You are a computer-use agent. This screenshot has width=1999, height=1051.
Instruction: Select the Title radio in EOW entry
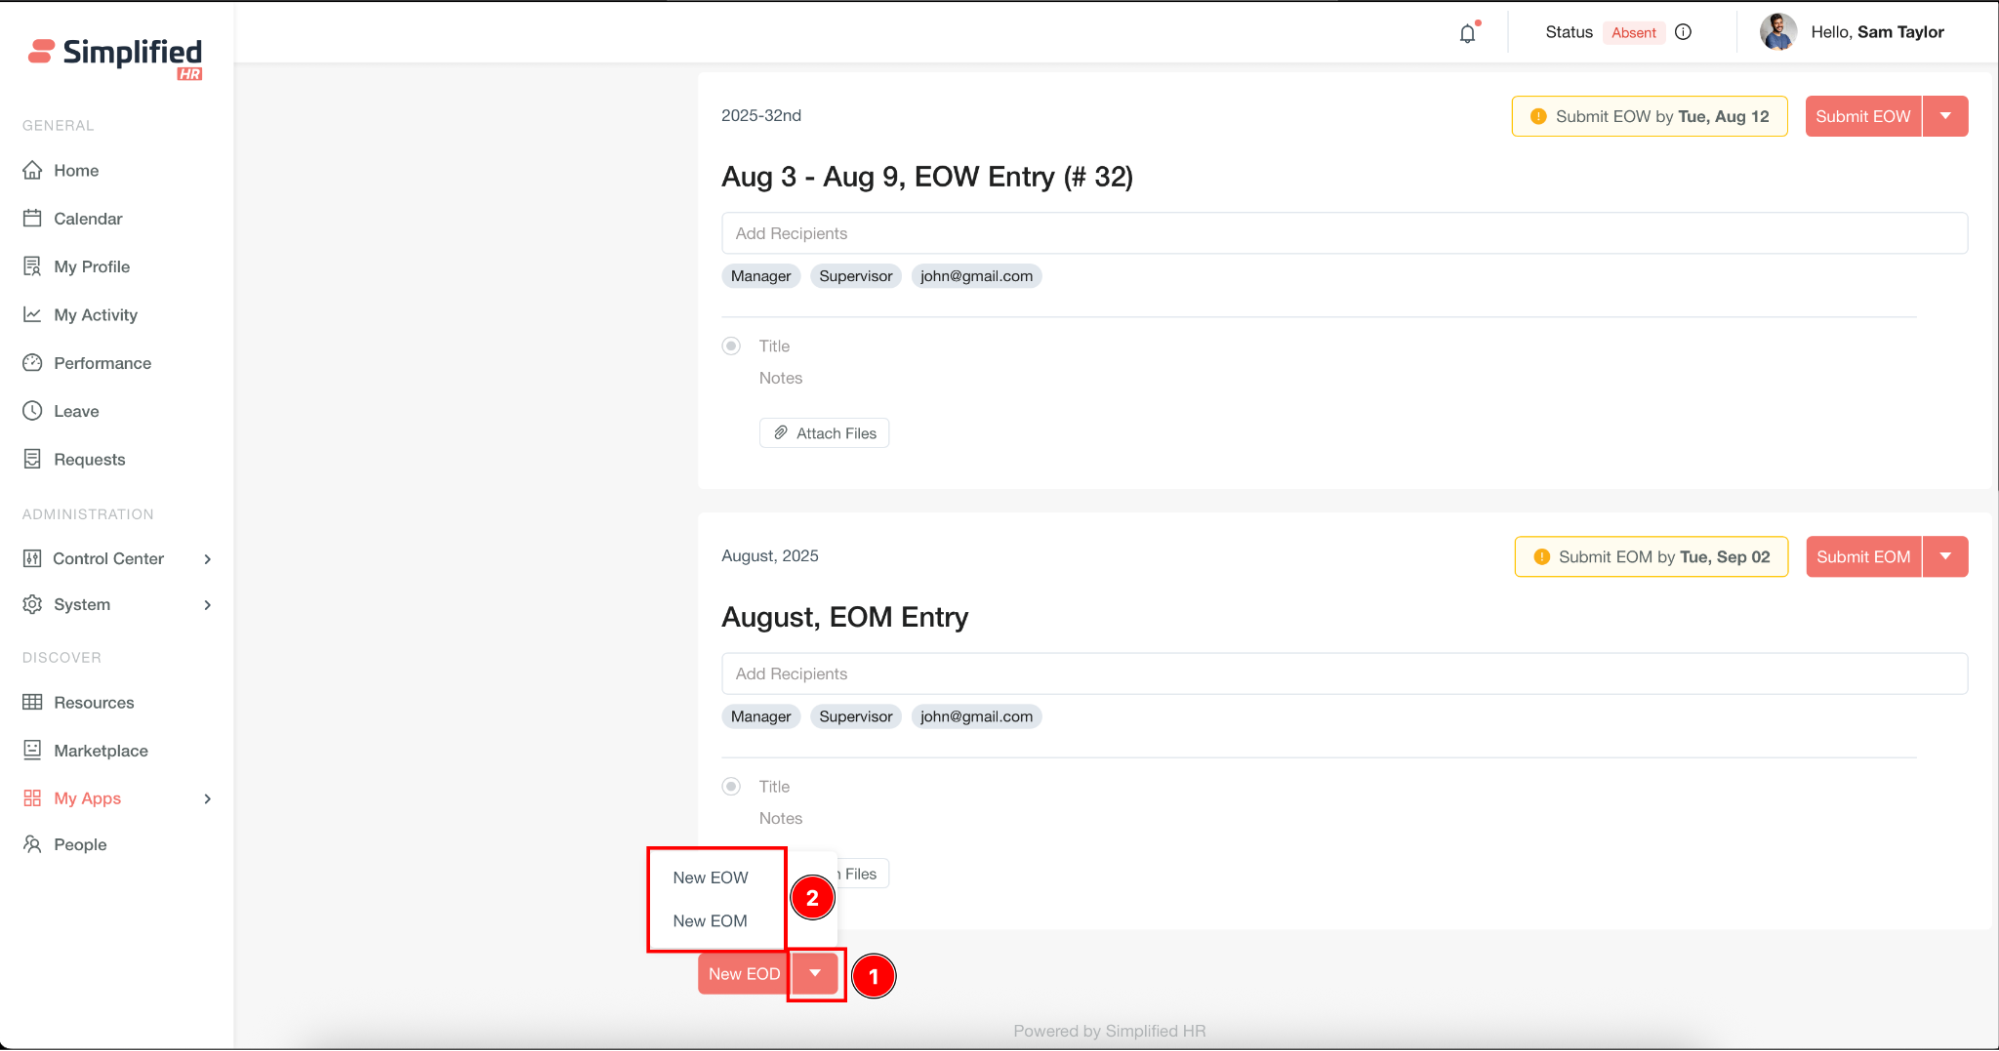tap(732, 346)
